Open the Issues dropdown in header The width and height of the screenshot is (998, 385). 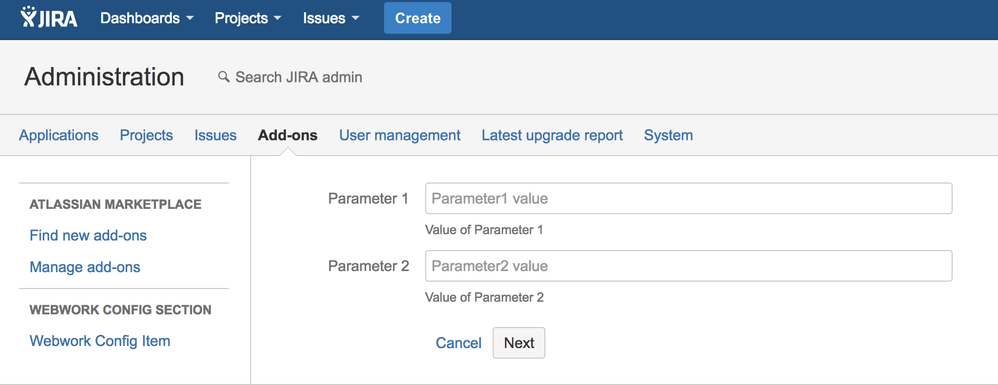[331, 18]
